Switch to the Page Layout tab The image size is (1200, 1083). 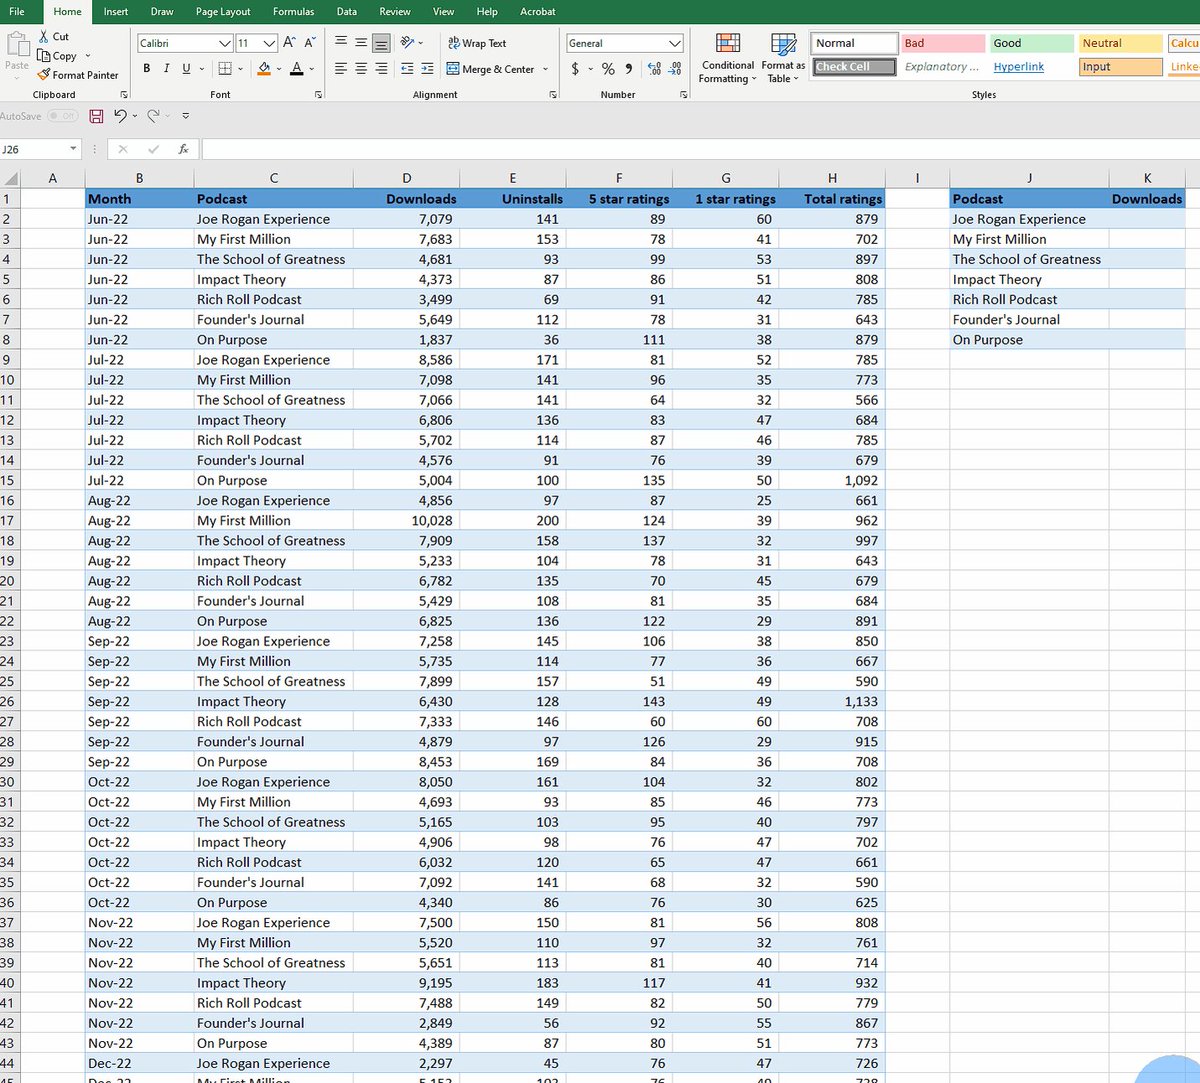pos(223,12)
